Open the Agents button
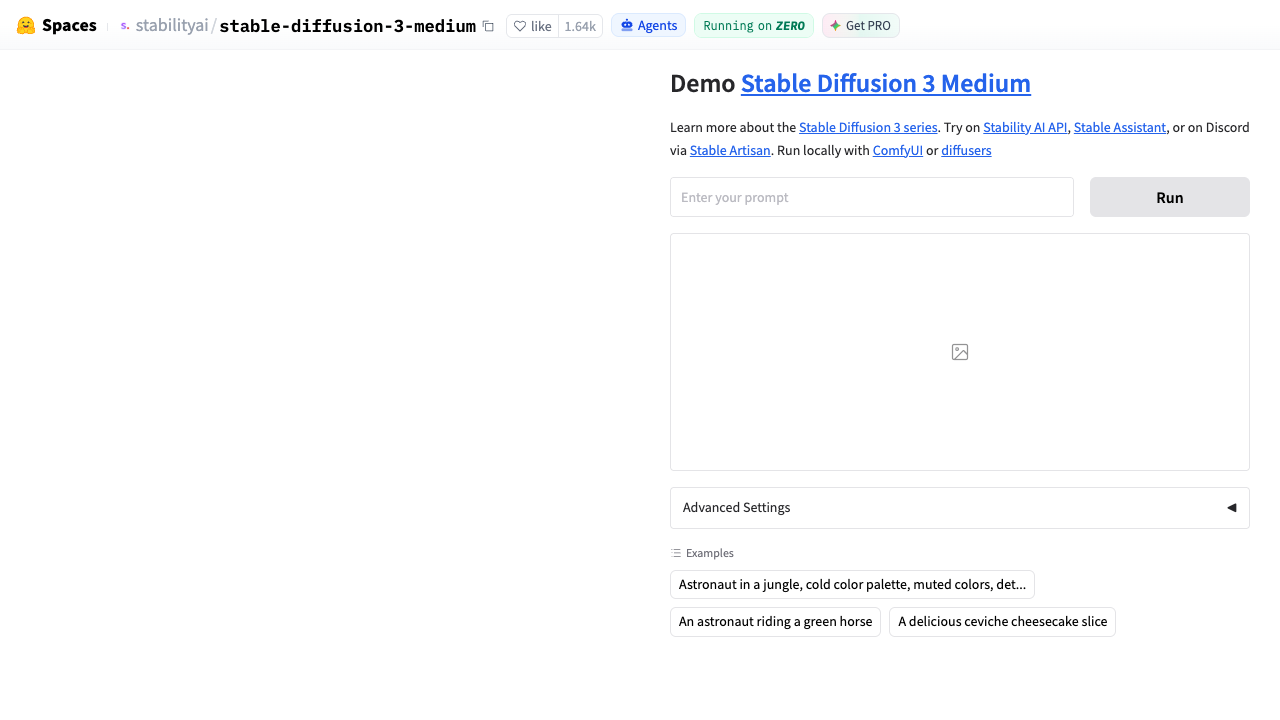The width and height of the screenshot is (1280, 720). click(648, 26)
